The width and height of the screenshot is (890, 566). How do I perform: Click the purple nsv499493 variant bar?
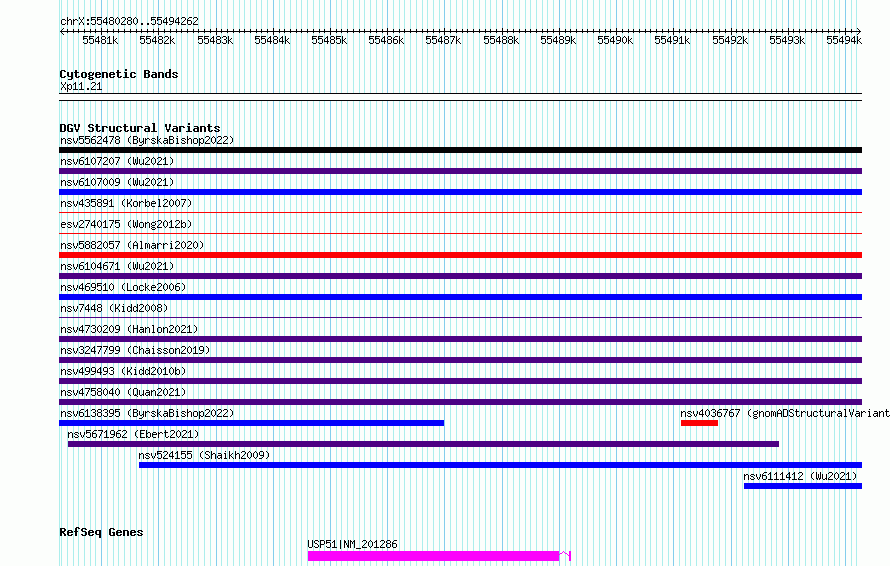point(460,381)
